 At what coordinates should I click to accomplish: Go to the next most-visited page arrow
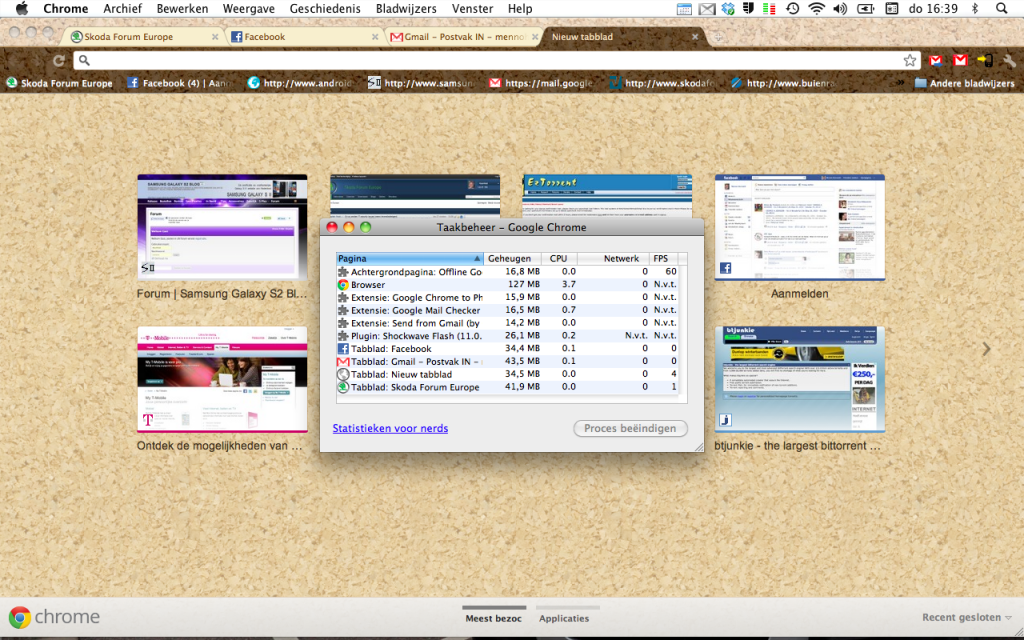click(986, 349)
